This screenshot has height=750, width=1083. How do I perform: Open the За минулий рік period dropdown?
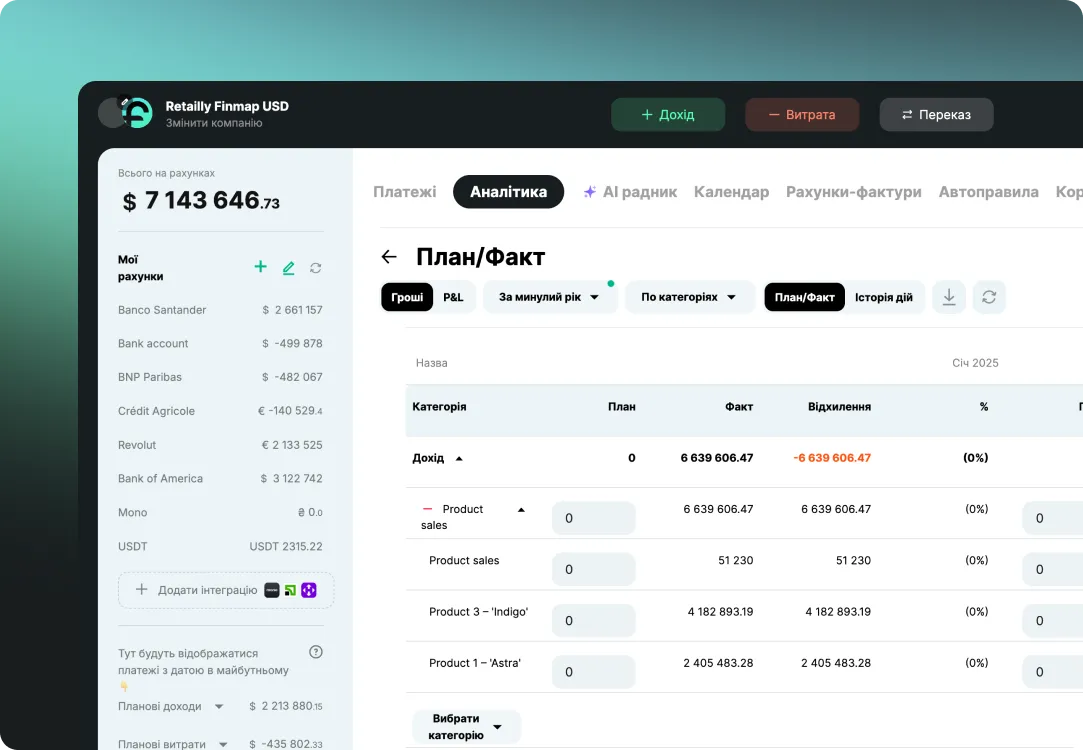(x=549, y=297)
